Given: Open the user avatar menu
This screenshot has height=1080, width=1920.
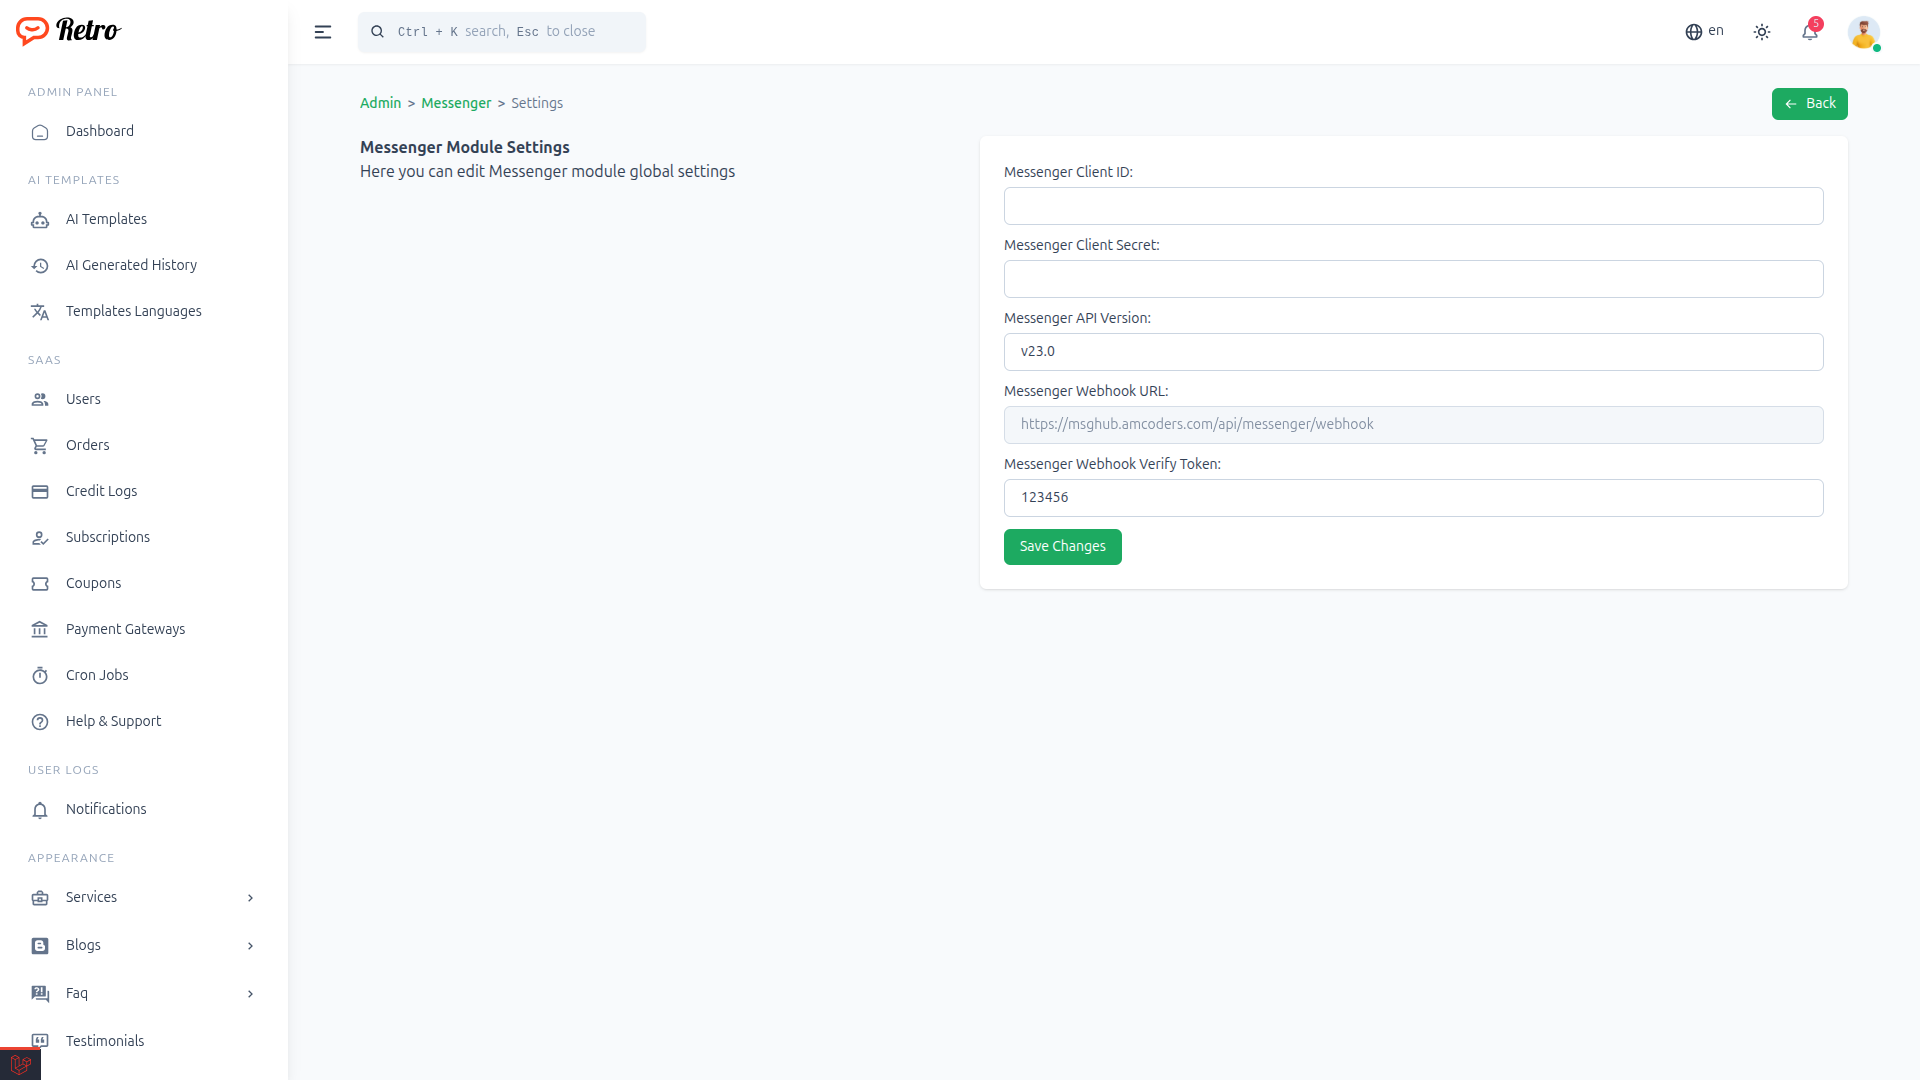Looking at the screenshot, I should (1863, 32).
